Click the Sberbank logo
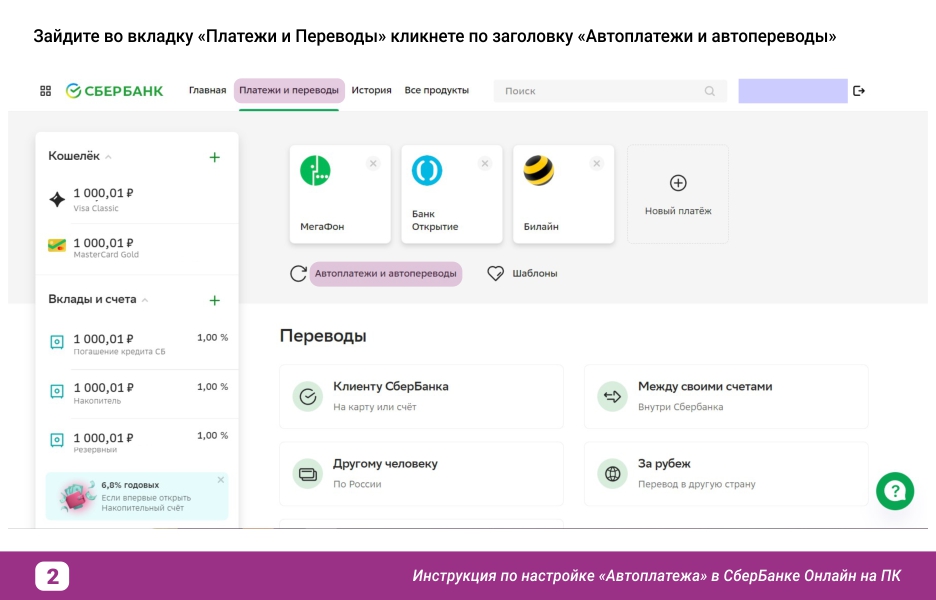 [115, 91]
